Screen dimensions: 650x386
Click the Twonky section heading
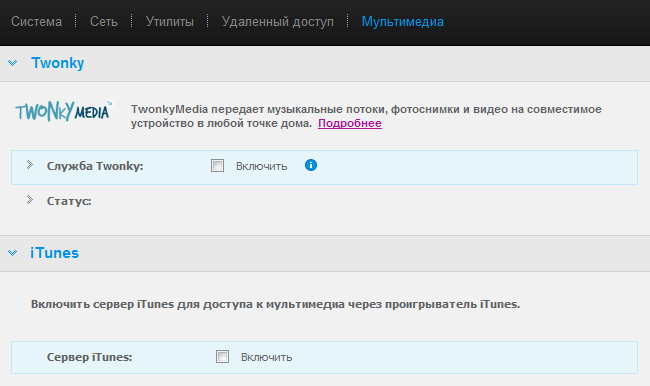point(58,63)
